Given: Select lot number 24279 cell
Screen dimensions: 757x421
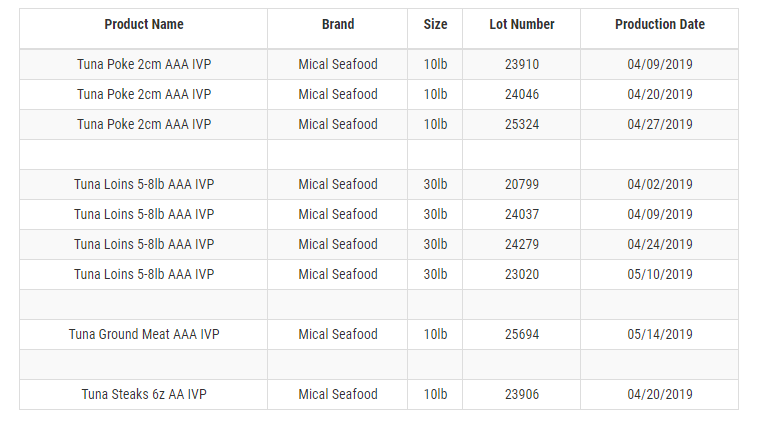Looking at the screenshot, I should point(522,244).
